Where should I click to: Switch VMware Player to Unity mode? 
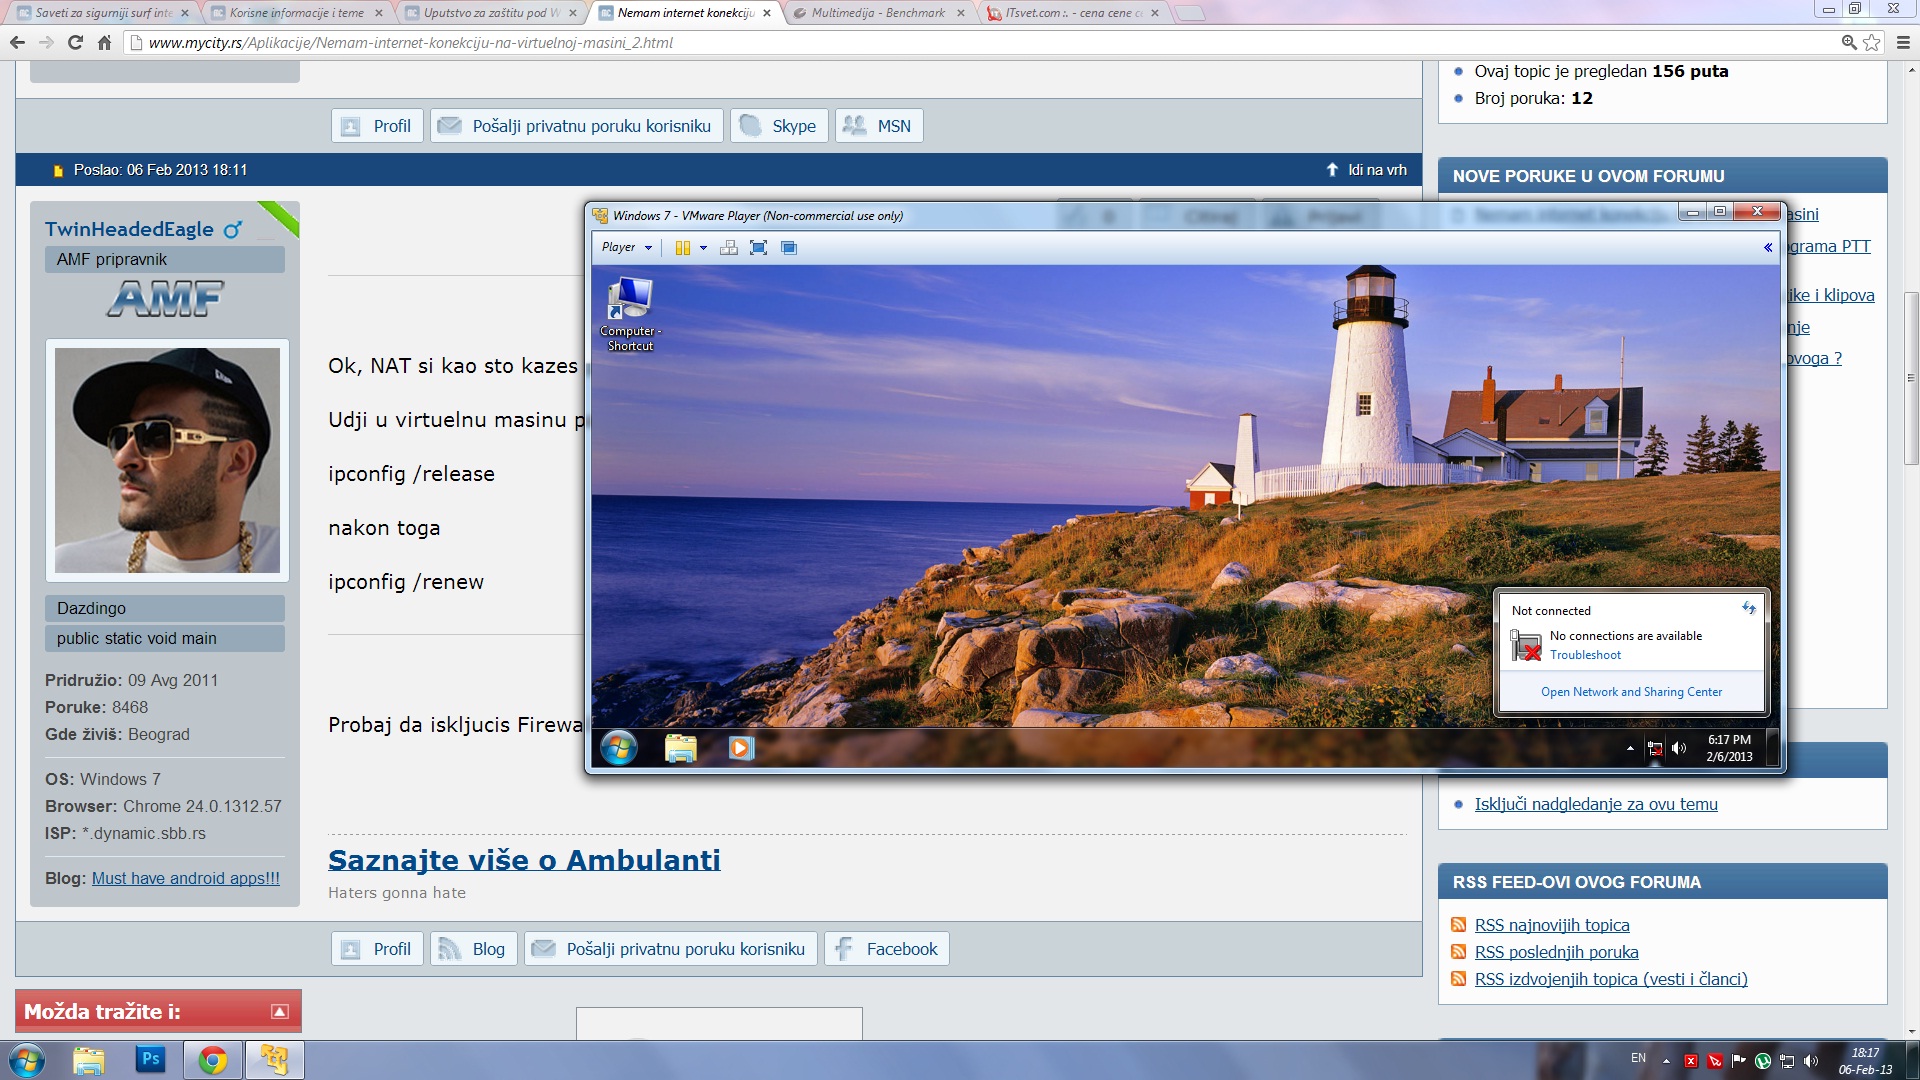click(x=789, y=248)
